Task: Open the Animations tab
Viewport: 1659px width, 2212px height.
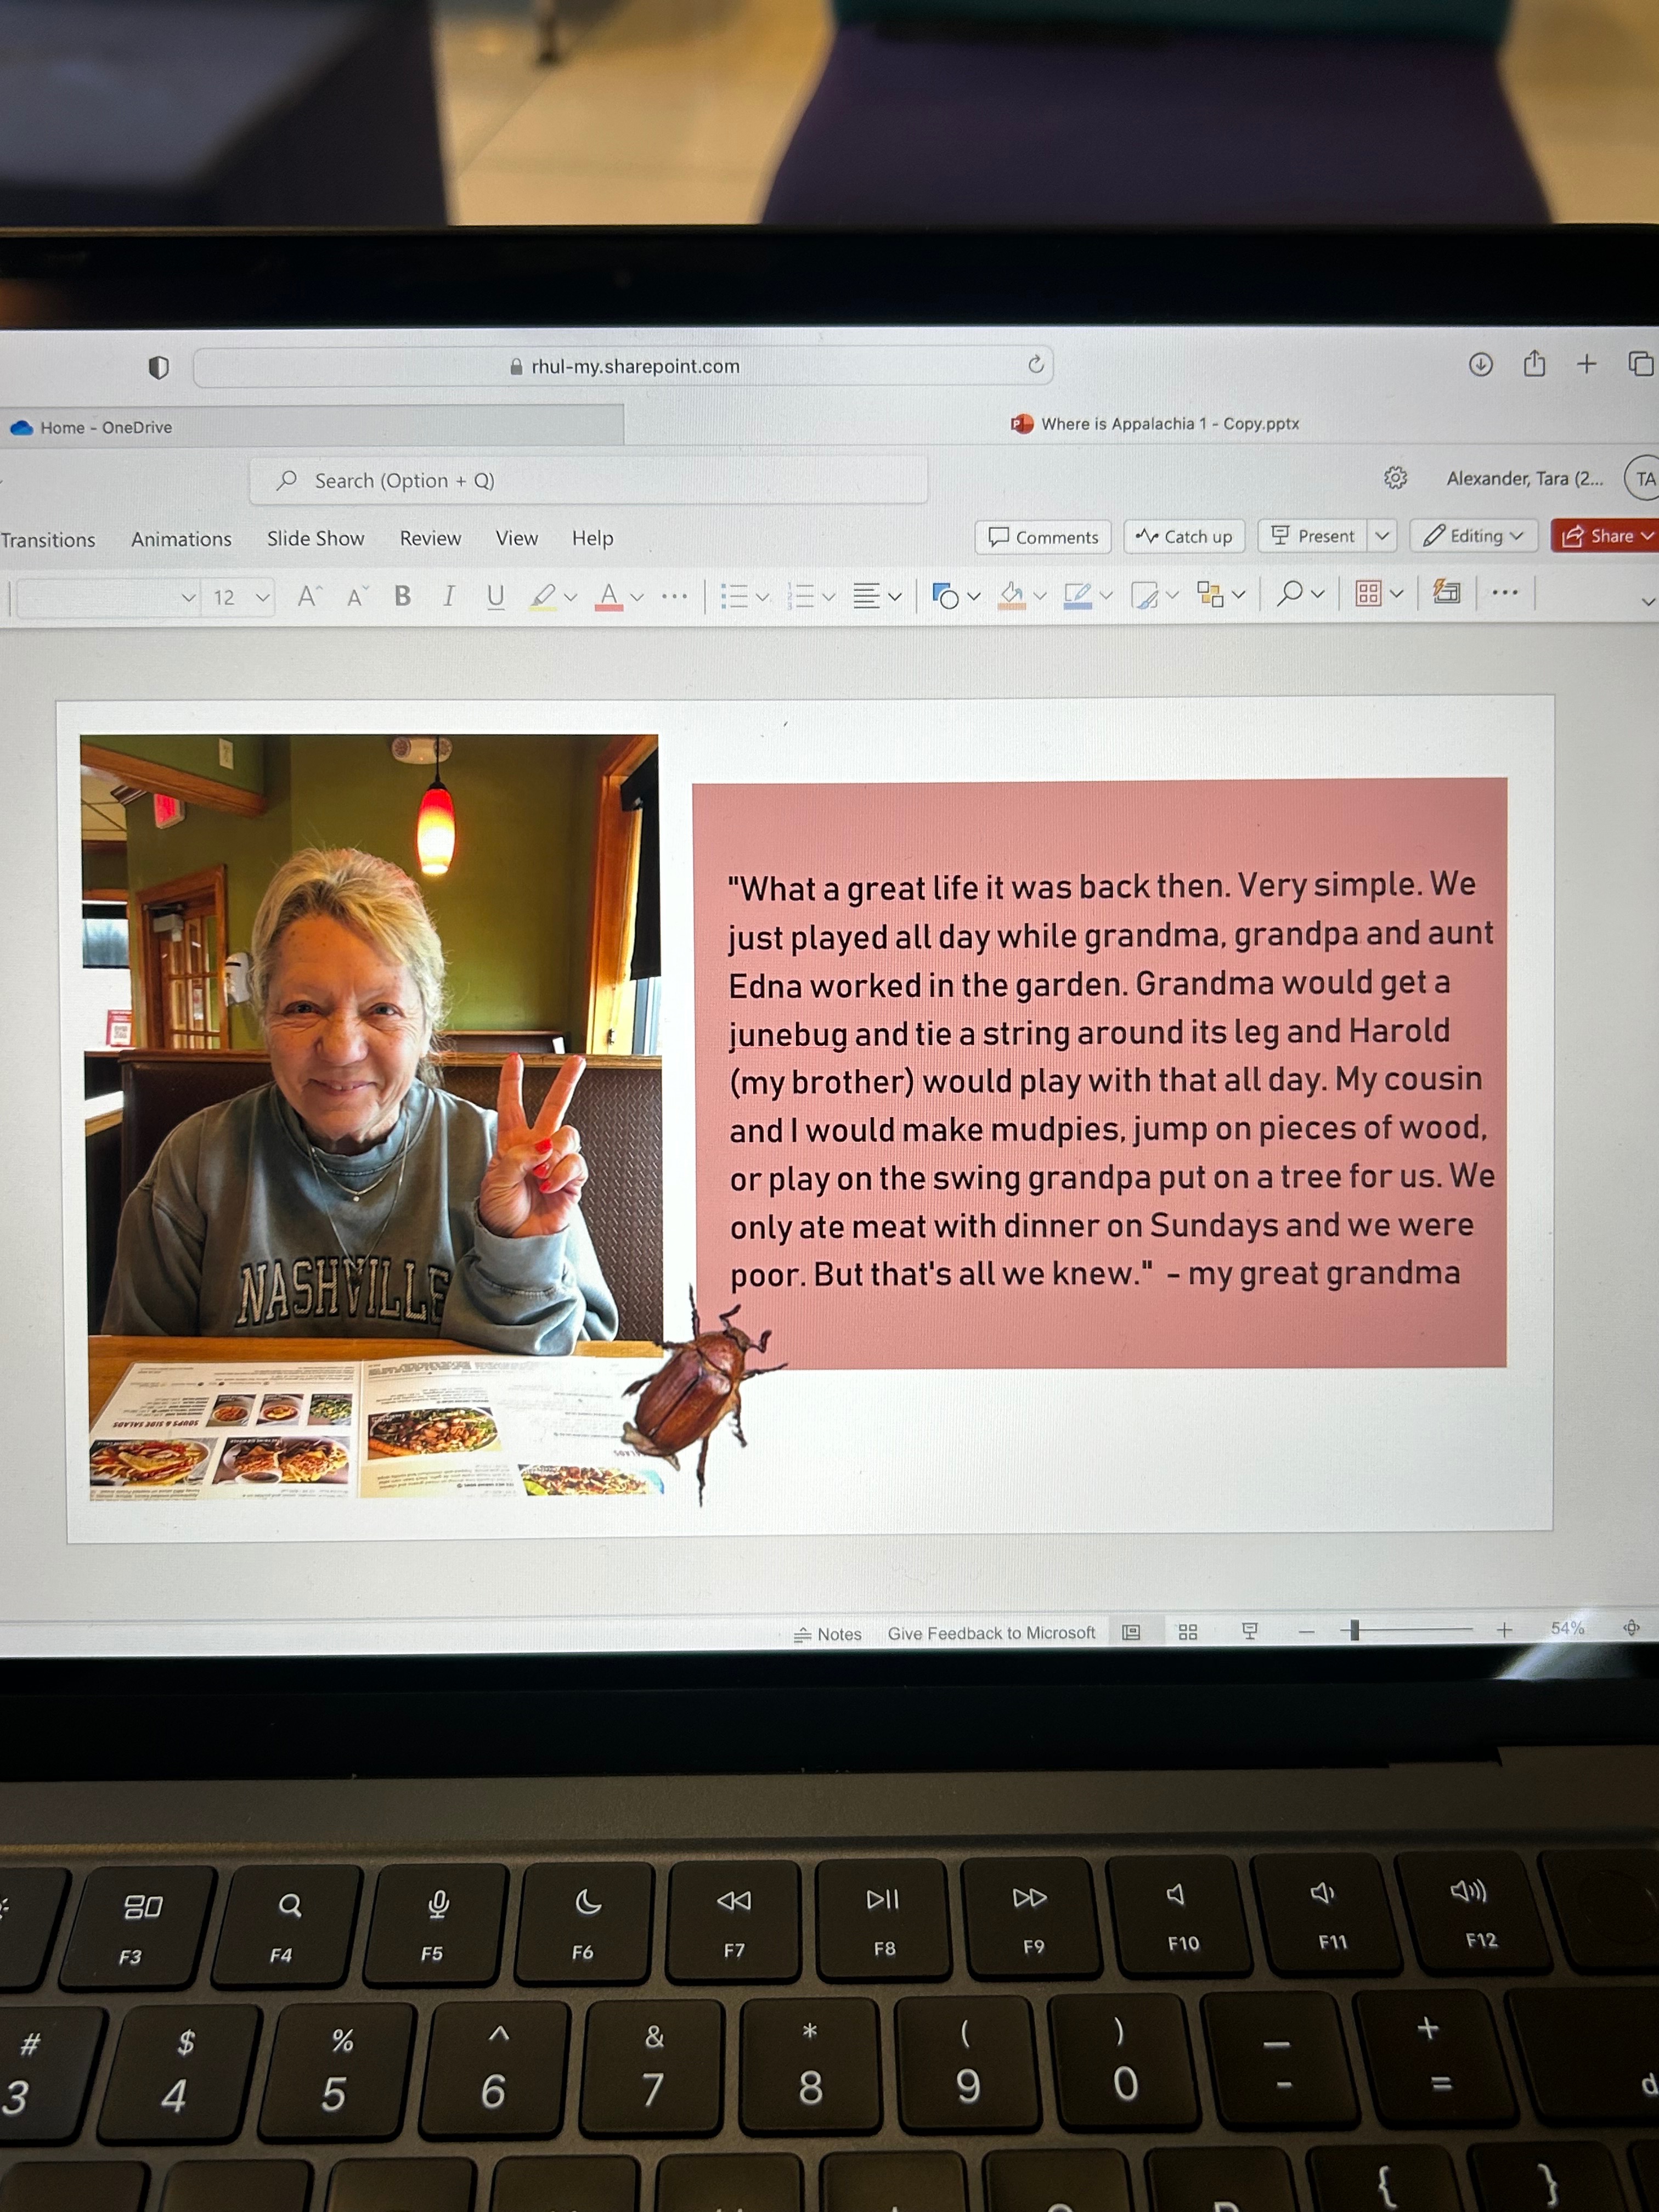Action: pyautogui.click(x=181, y=539)
